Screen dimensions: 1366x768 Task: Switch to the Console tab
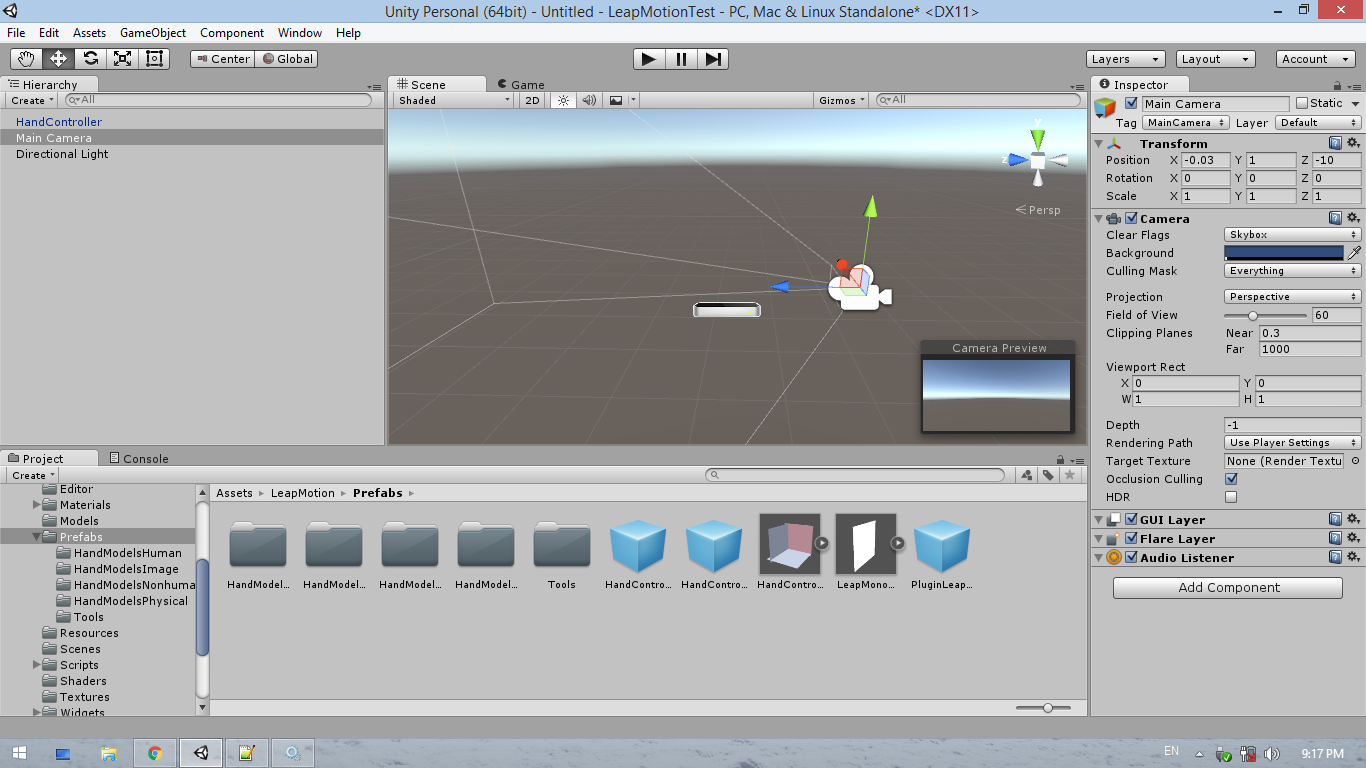[x=138, y=459]
